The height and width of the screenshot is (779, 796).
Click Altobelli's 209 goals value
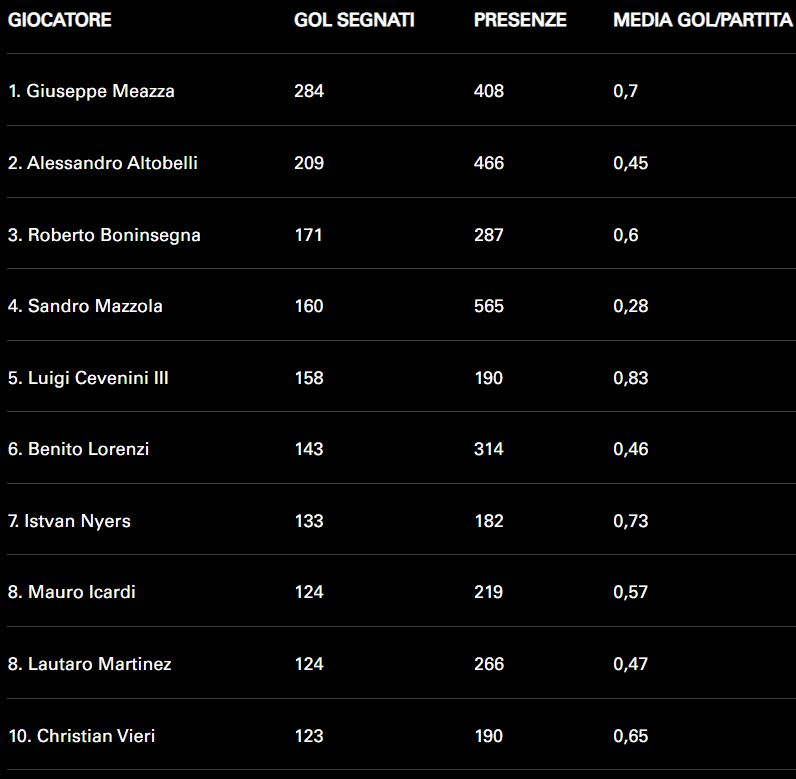(309, 163)
